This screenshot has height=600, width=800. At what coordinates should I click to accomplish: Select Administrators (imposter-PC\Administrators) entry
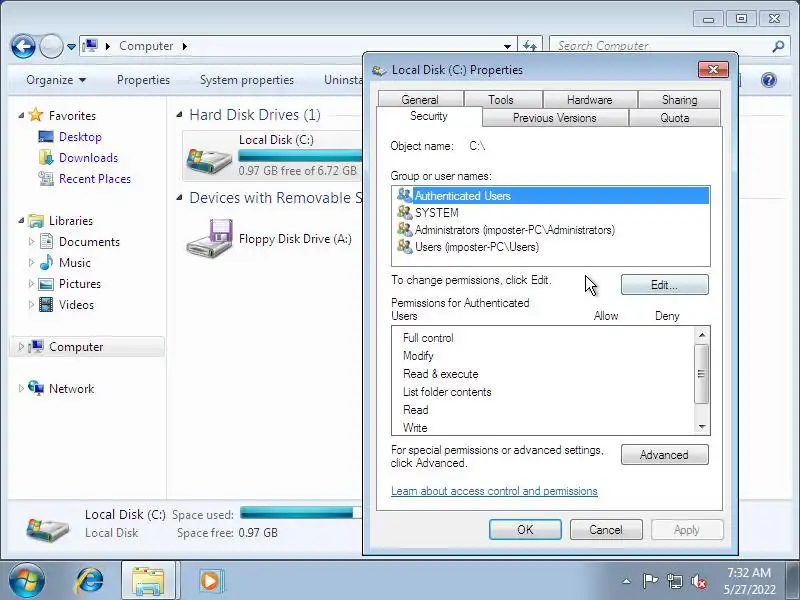click(x=552, y=230)
